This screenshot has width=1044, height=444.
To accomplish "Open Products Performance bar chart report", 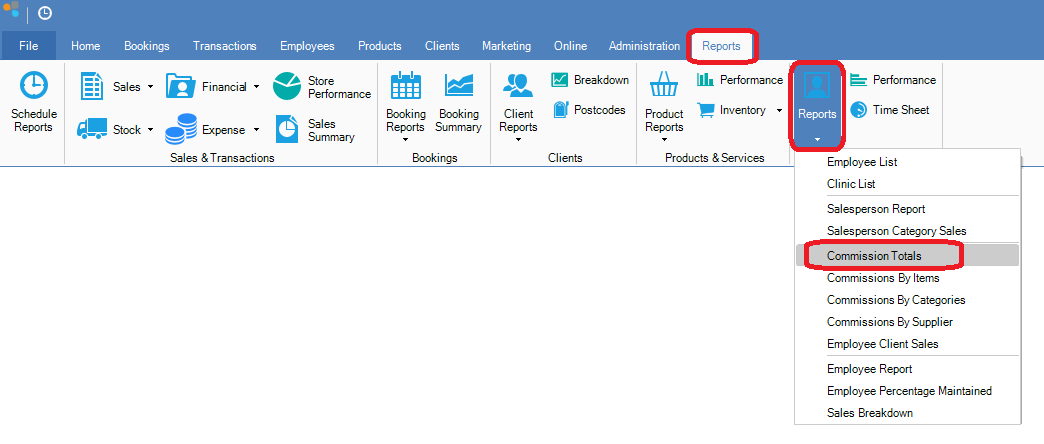I will 706,80.
